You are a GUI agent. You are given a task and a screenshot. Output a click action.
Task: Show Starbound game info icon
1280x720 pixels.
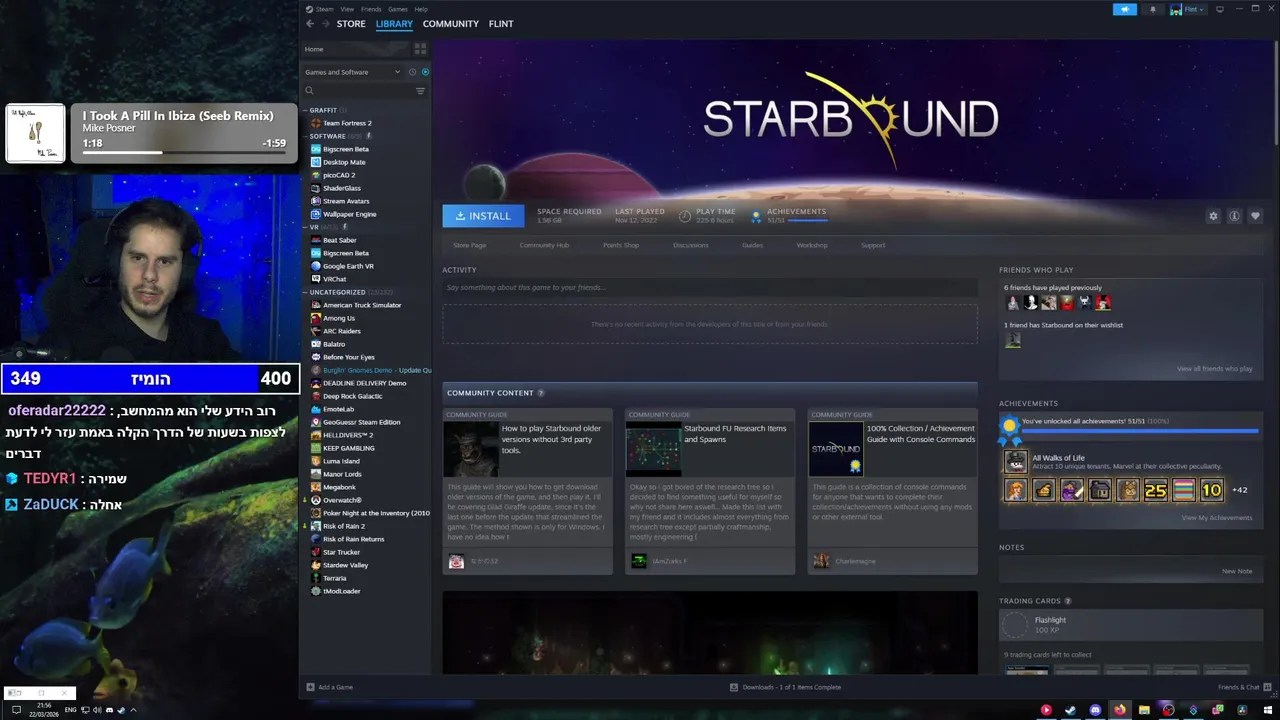1234,216
